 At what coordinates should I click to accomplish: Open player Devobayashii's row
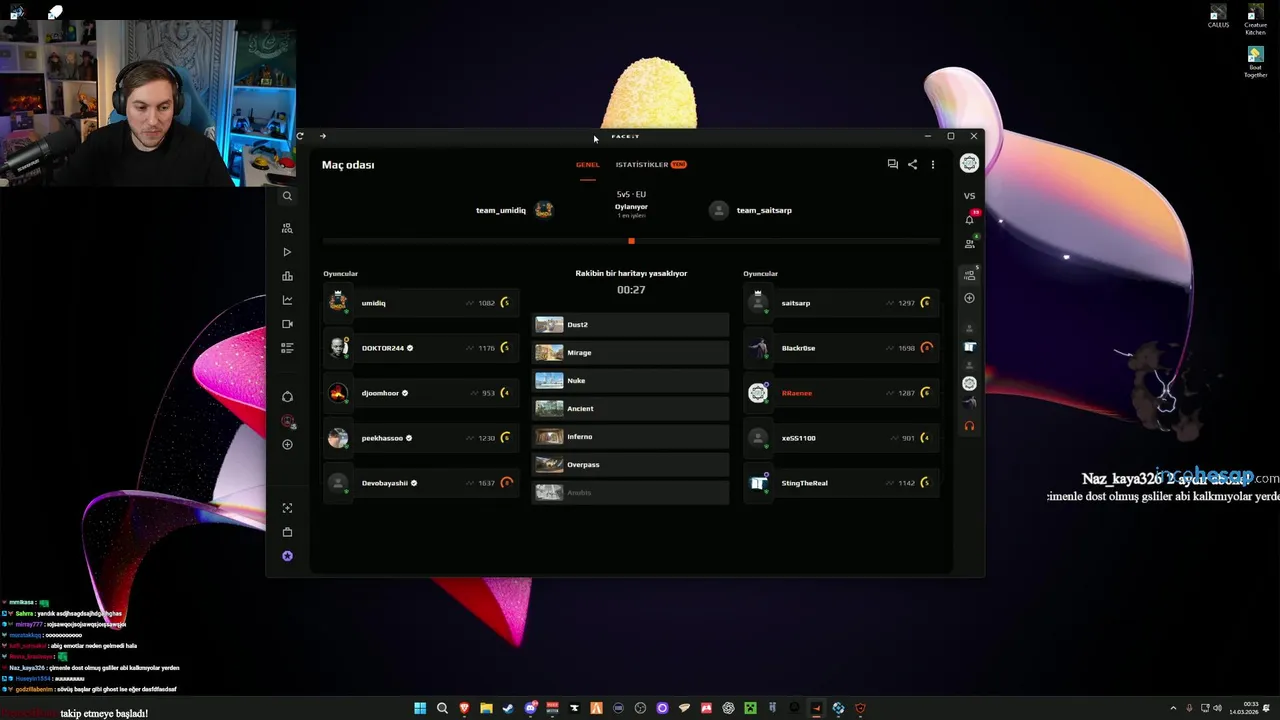click(x=421, y=483)
